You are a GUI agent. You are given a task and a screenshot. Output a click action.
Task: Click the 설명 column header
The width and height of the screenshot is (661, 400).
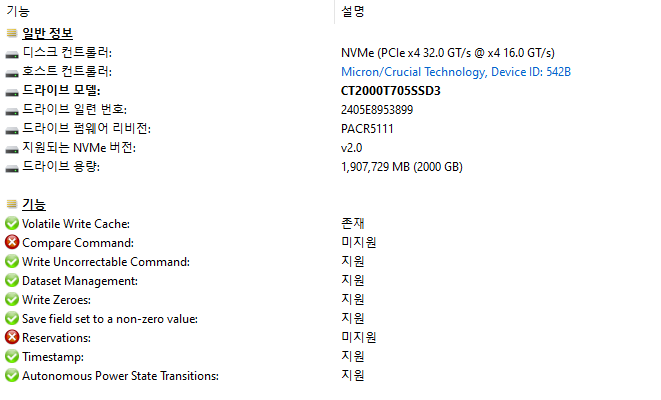tap(353, 11)
